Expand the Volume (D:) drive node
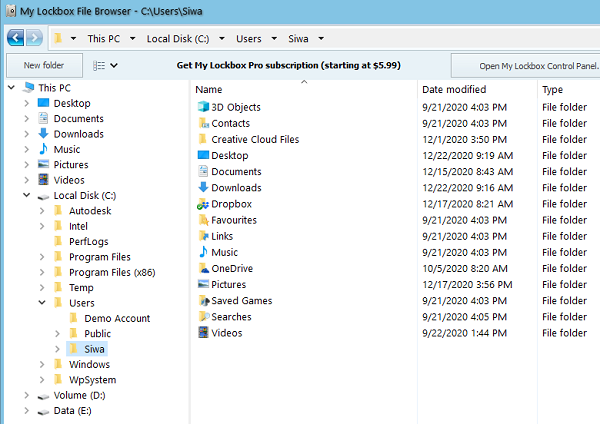Image resolution: width=600 pixels, height=424 pixels. point(26,396)
